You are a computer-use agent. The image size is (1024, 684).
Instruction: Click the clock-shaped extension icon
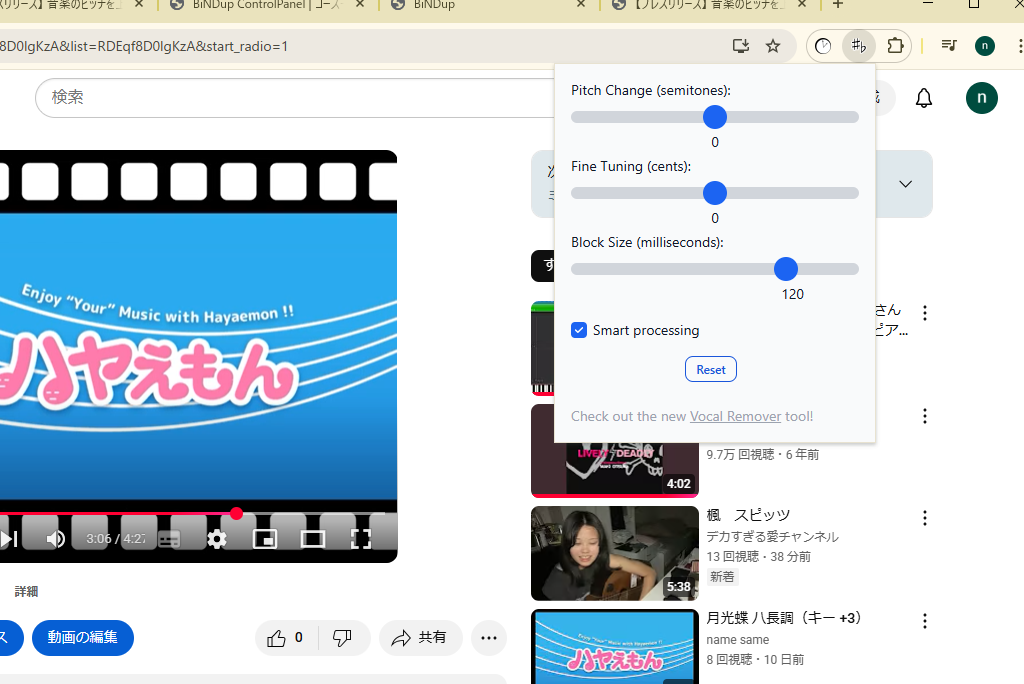[823, 46]
